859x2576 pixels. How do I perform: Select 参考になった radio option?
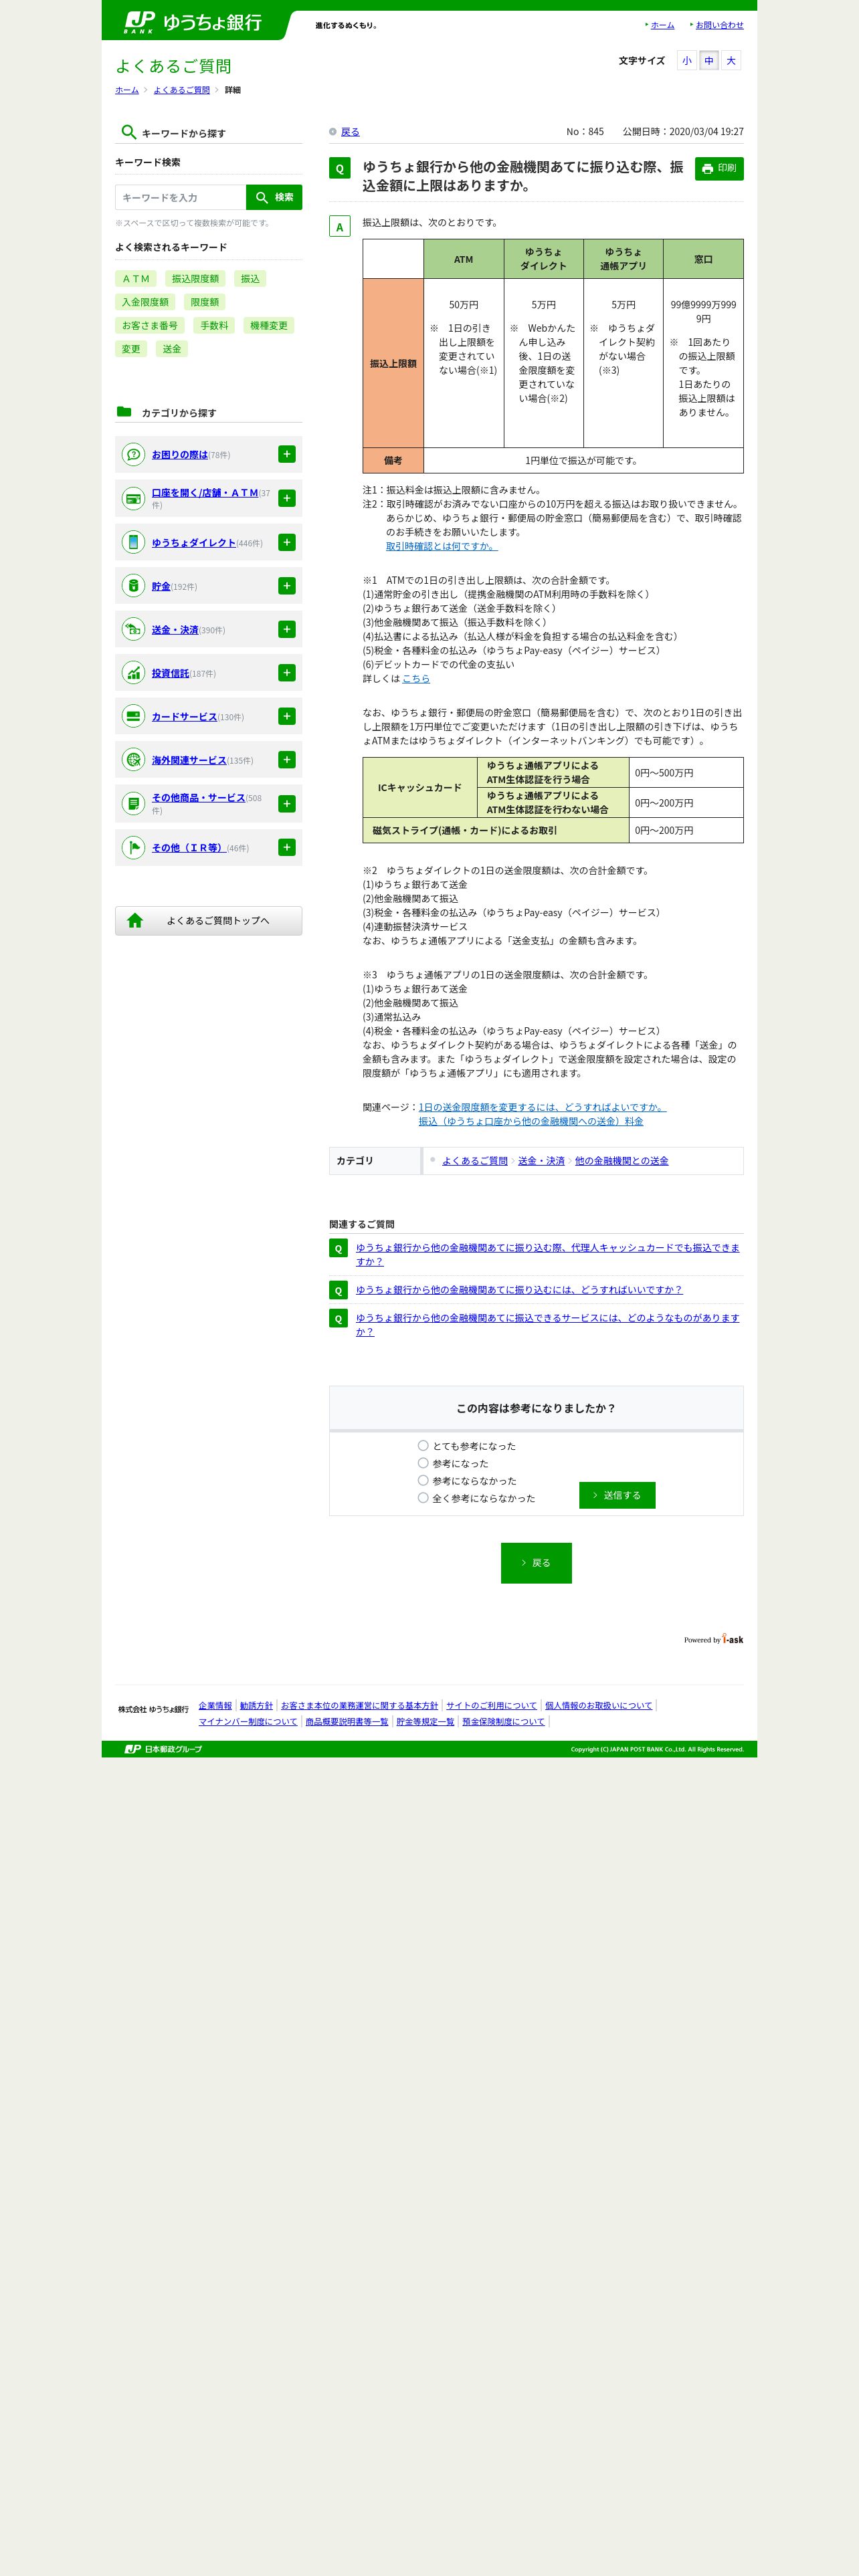click(x=423, y=1463)
